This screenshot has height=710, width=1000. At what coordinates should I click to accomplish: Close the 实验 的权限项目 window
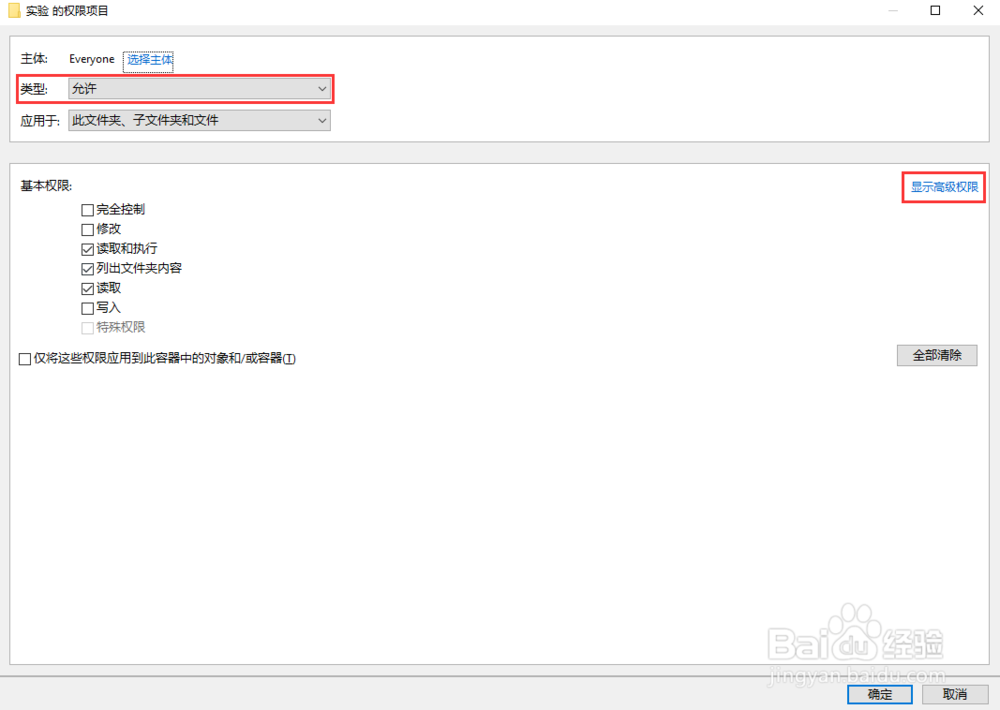(x=978, y=10)
